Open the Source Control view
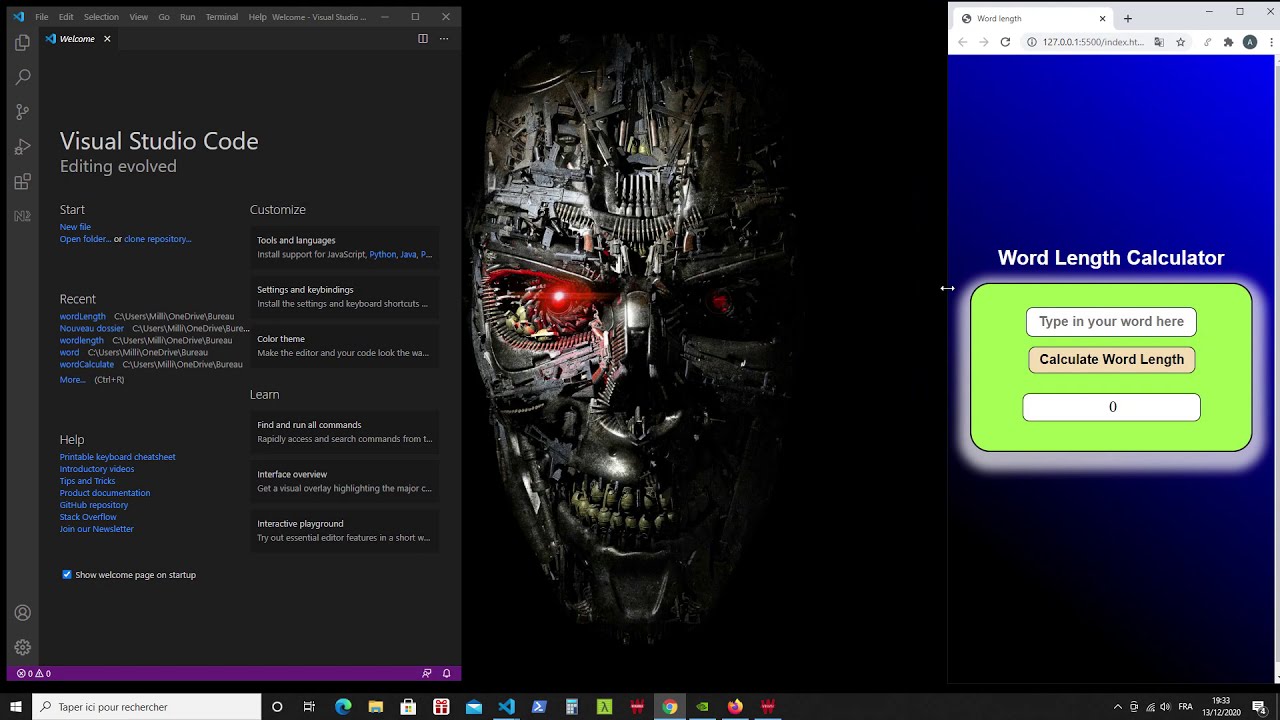This screenshot has height=720, width=1280. [22, 112]
